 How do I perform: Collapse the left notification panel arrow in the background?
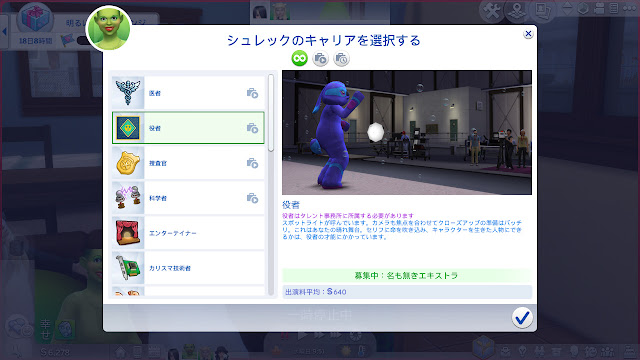(4, 31)
